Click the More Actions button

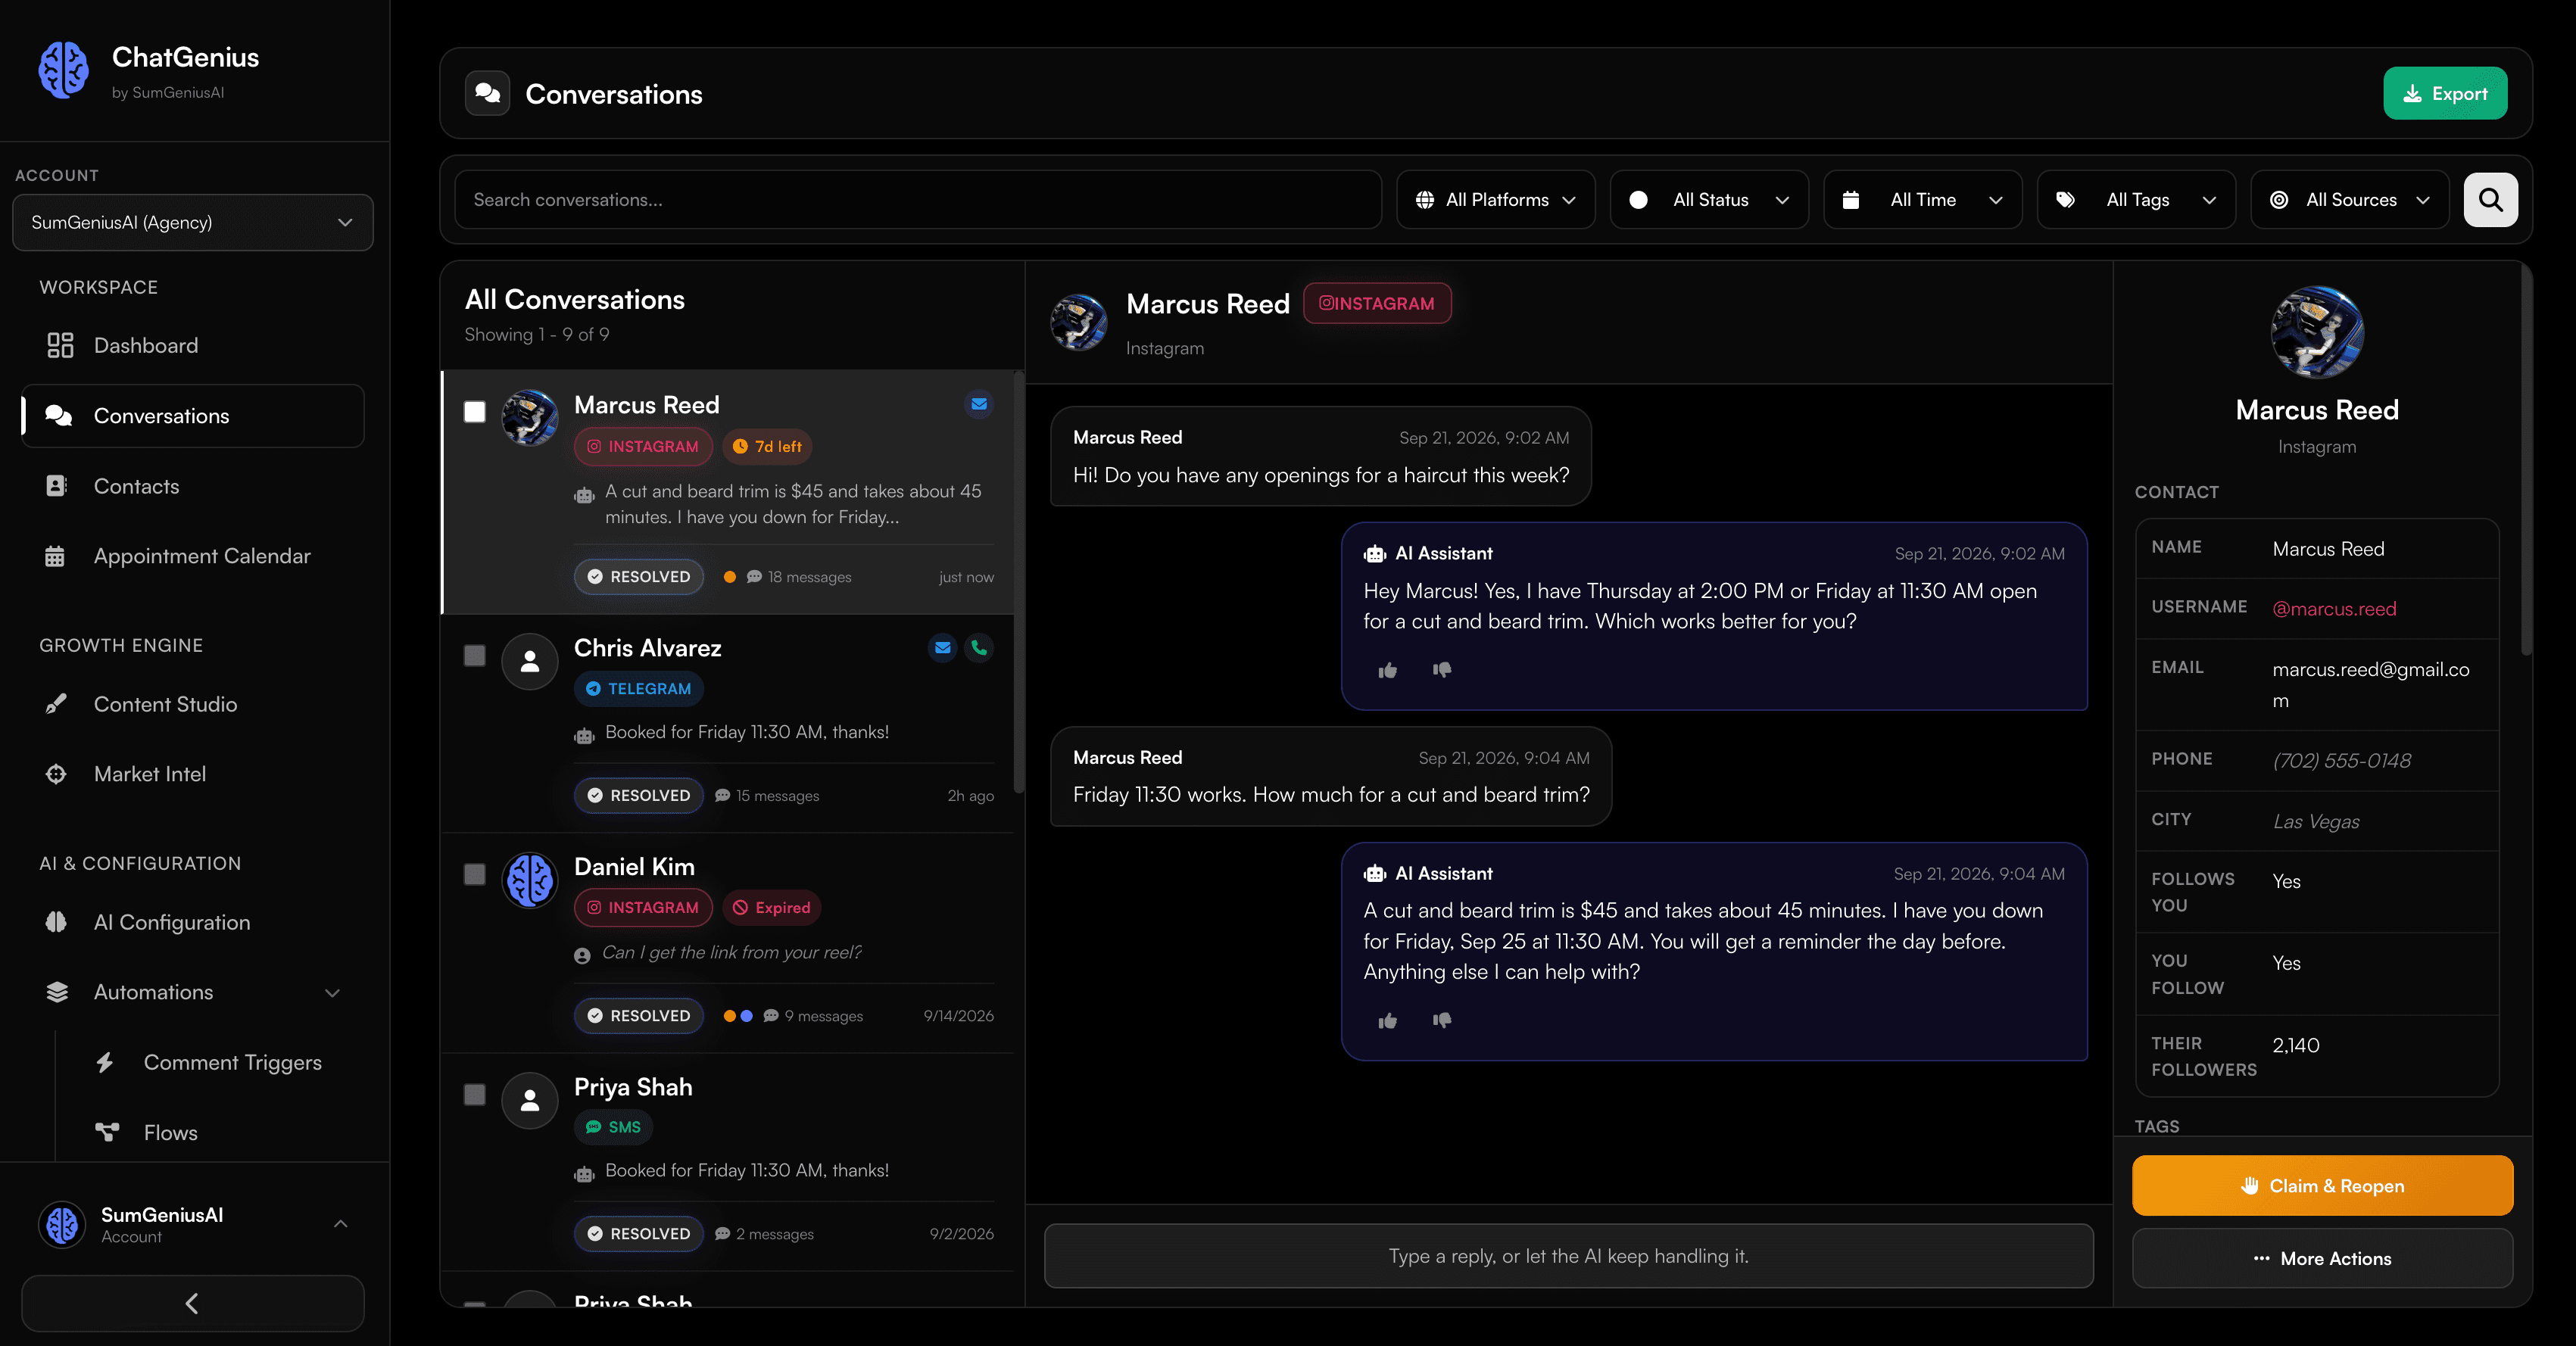[2322, 1258]
